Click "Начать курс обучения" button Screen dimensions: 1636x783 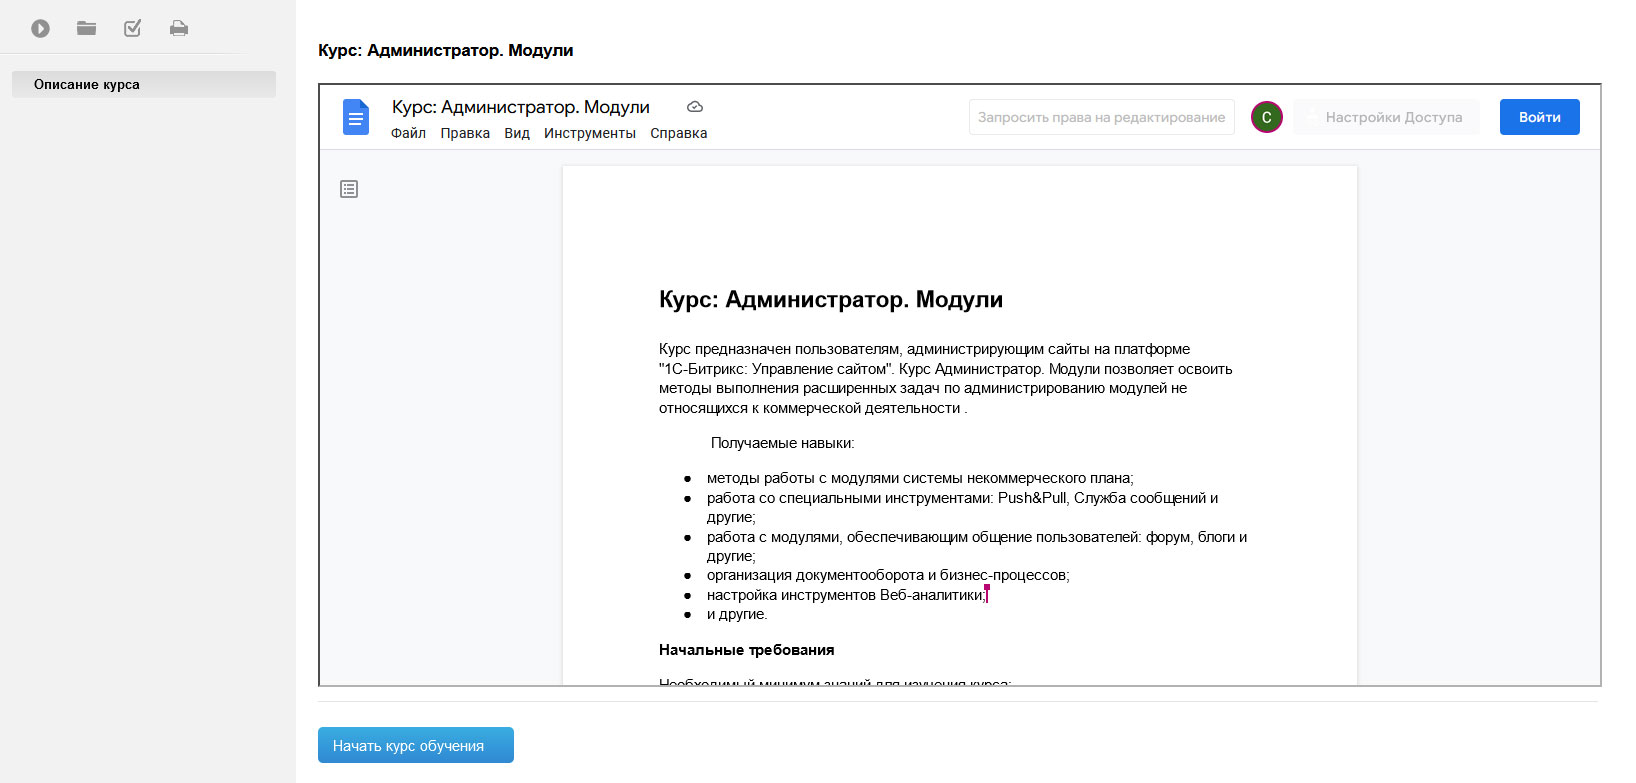click(415, 745)
